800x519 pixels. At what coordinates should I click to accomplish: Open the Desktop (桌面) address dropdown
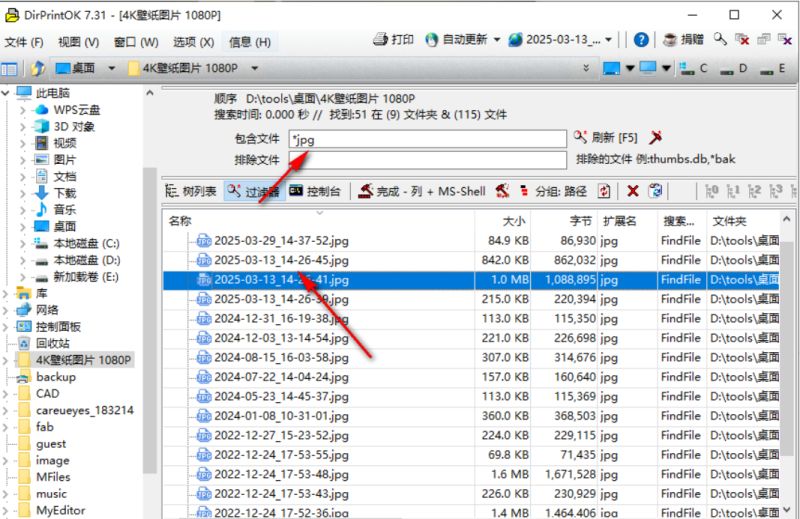pos(111,68)
